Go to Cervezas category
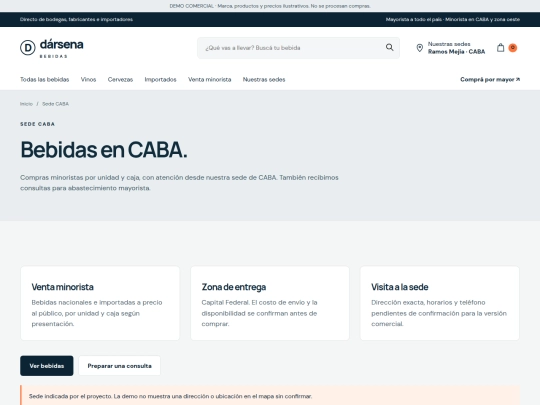The image size is (540, 405). click(x=120, y=80)
